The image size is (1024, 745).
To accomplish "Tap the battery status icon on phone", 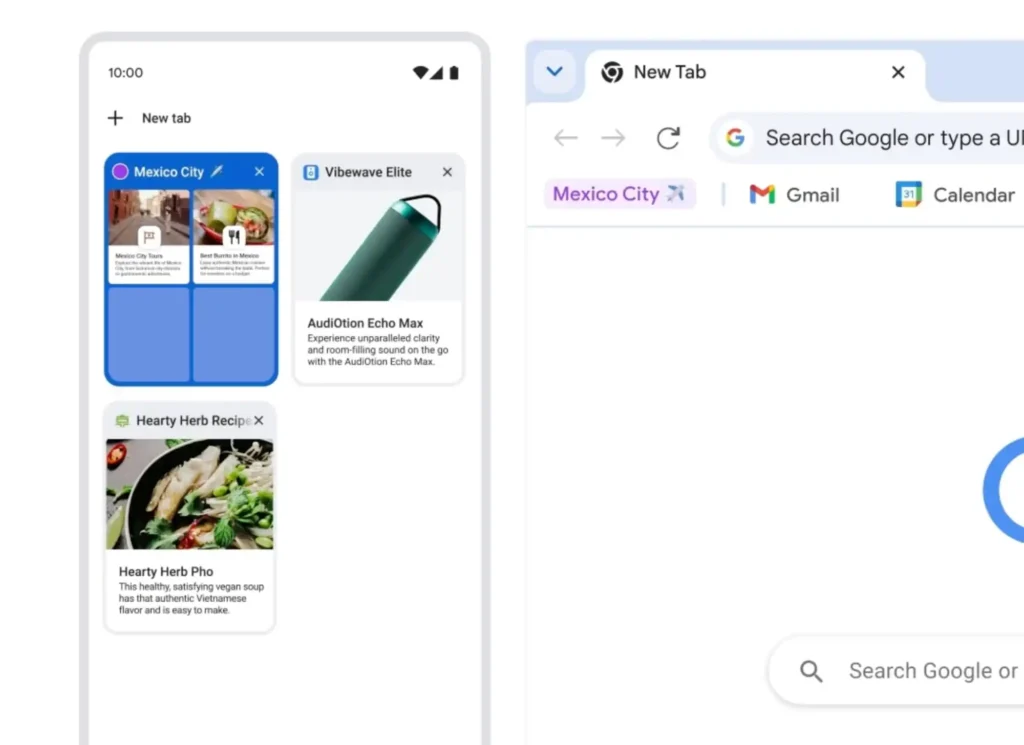I will pos(454,72).
